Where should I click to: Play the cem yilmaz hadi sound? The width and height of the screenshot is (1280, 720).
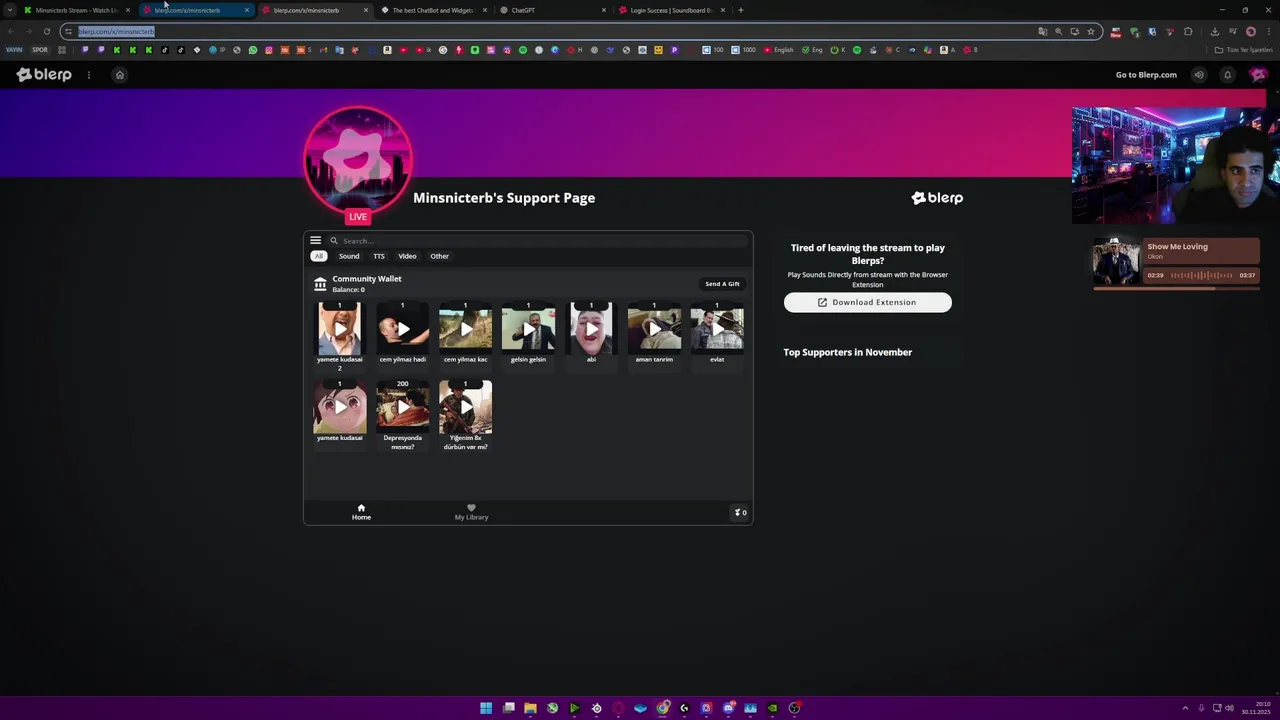click(403, 329)
